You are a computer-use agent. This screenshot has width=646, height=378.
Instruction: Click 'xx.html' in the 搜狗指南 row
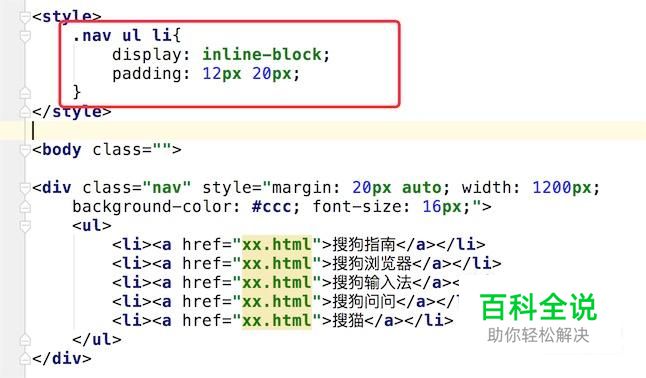coord(276,244)
